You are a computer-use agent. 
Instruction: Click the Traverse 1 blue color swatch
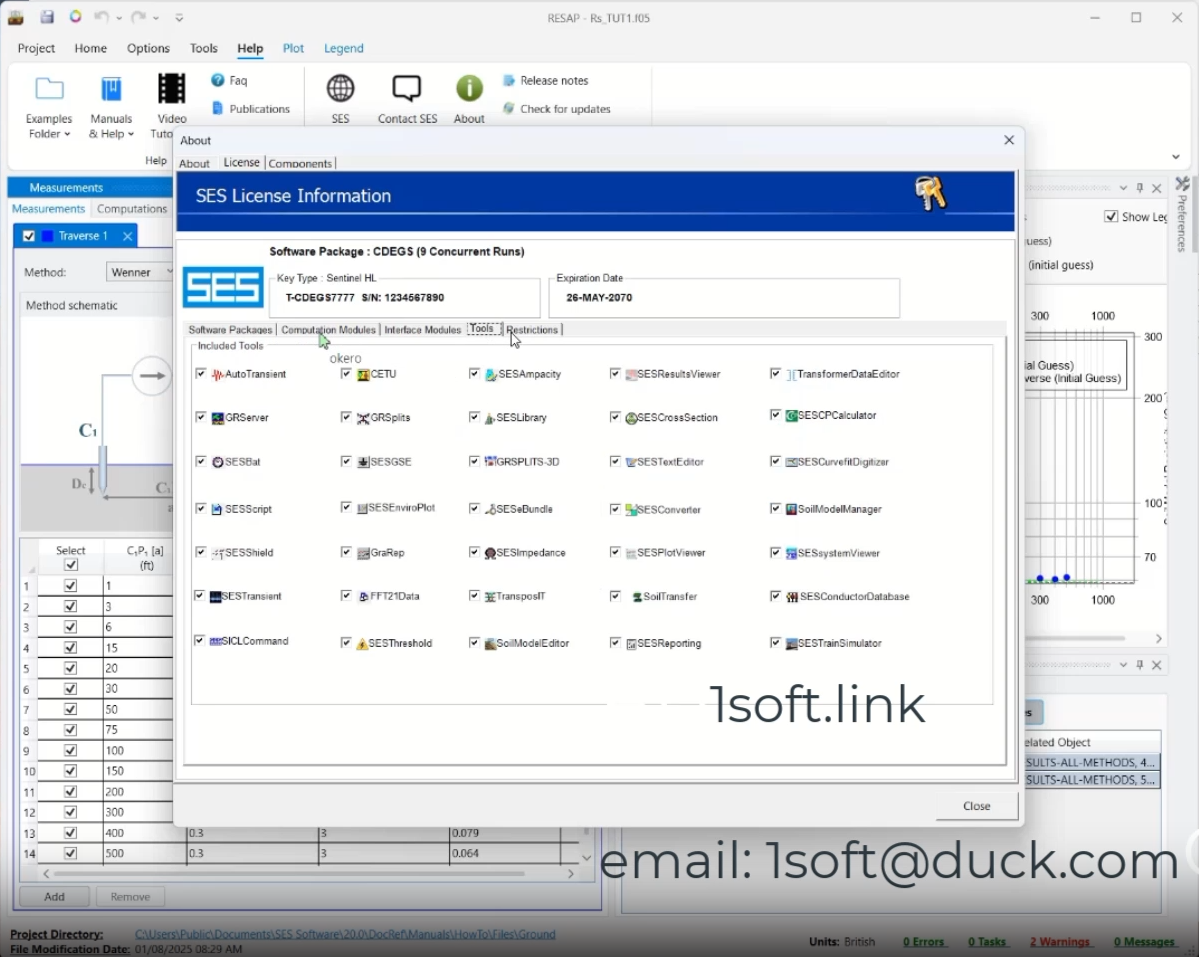point(47,236)
